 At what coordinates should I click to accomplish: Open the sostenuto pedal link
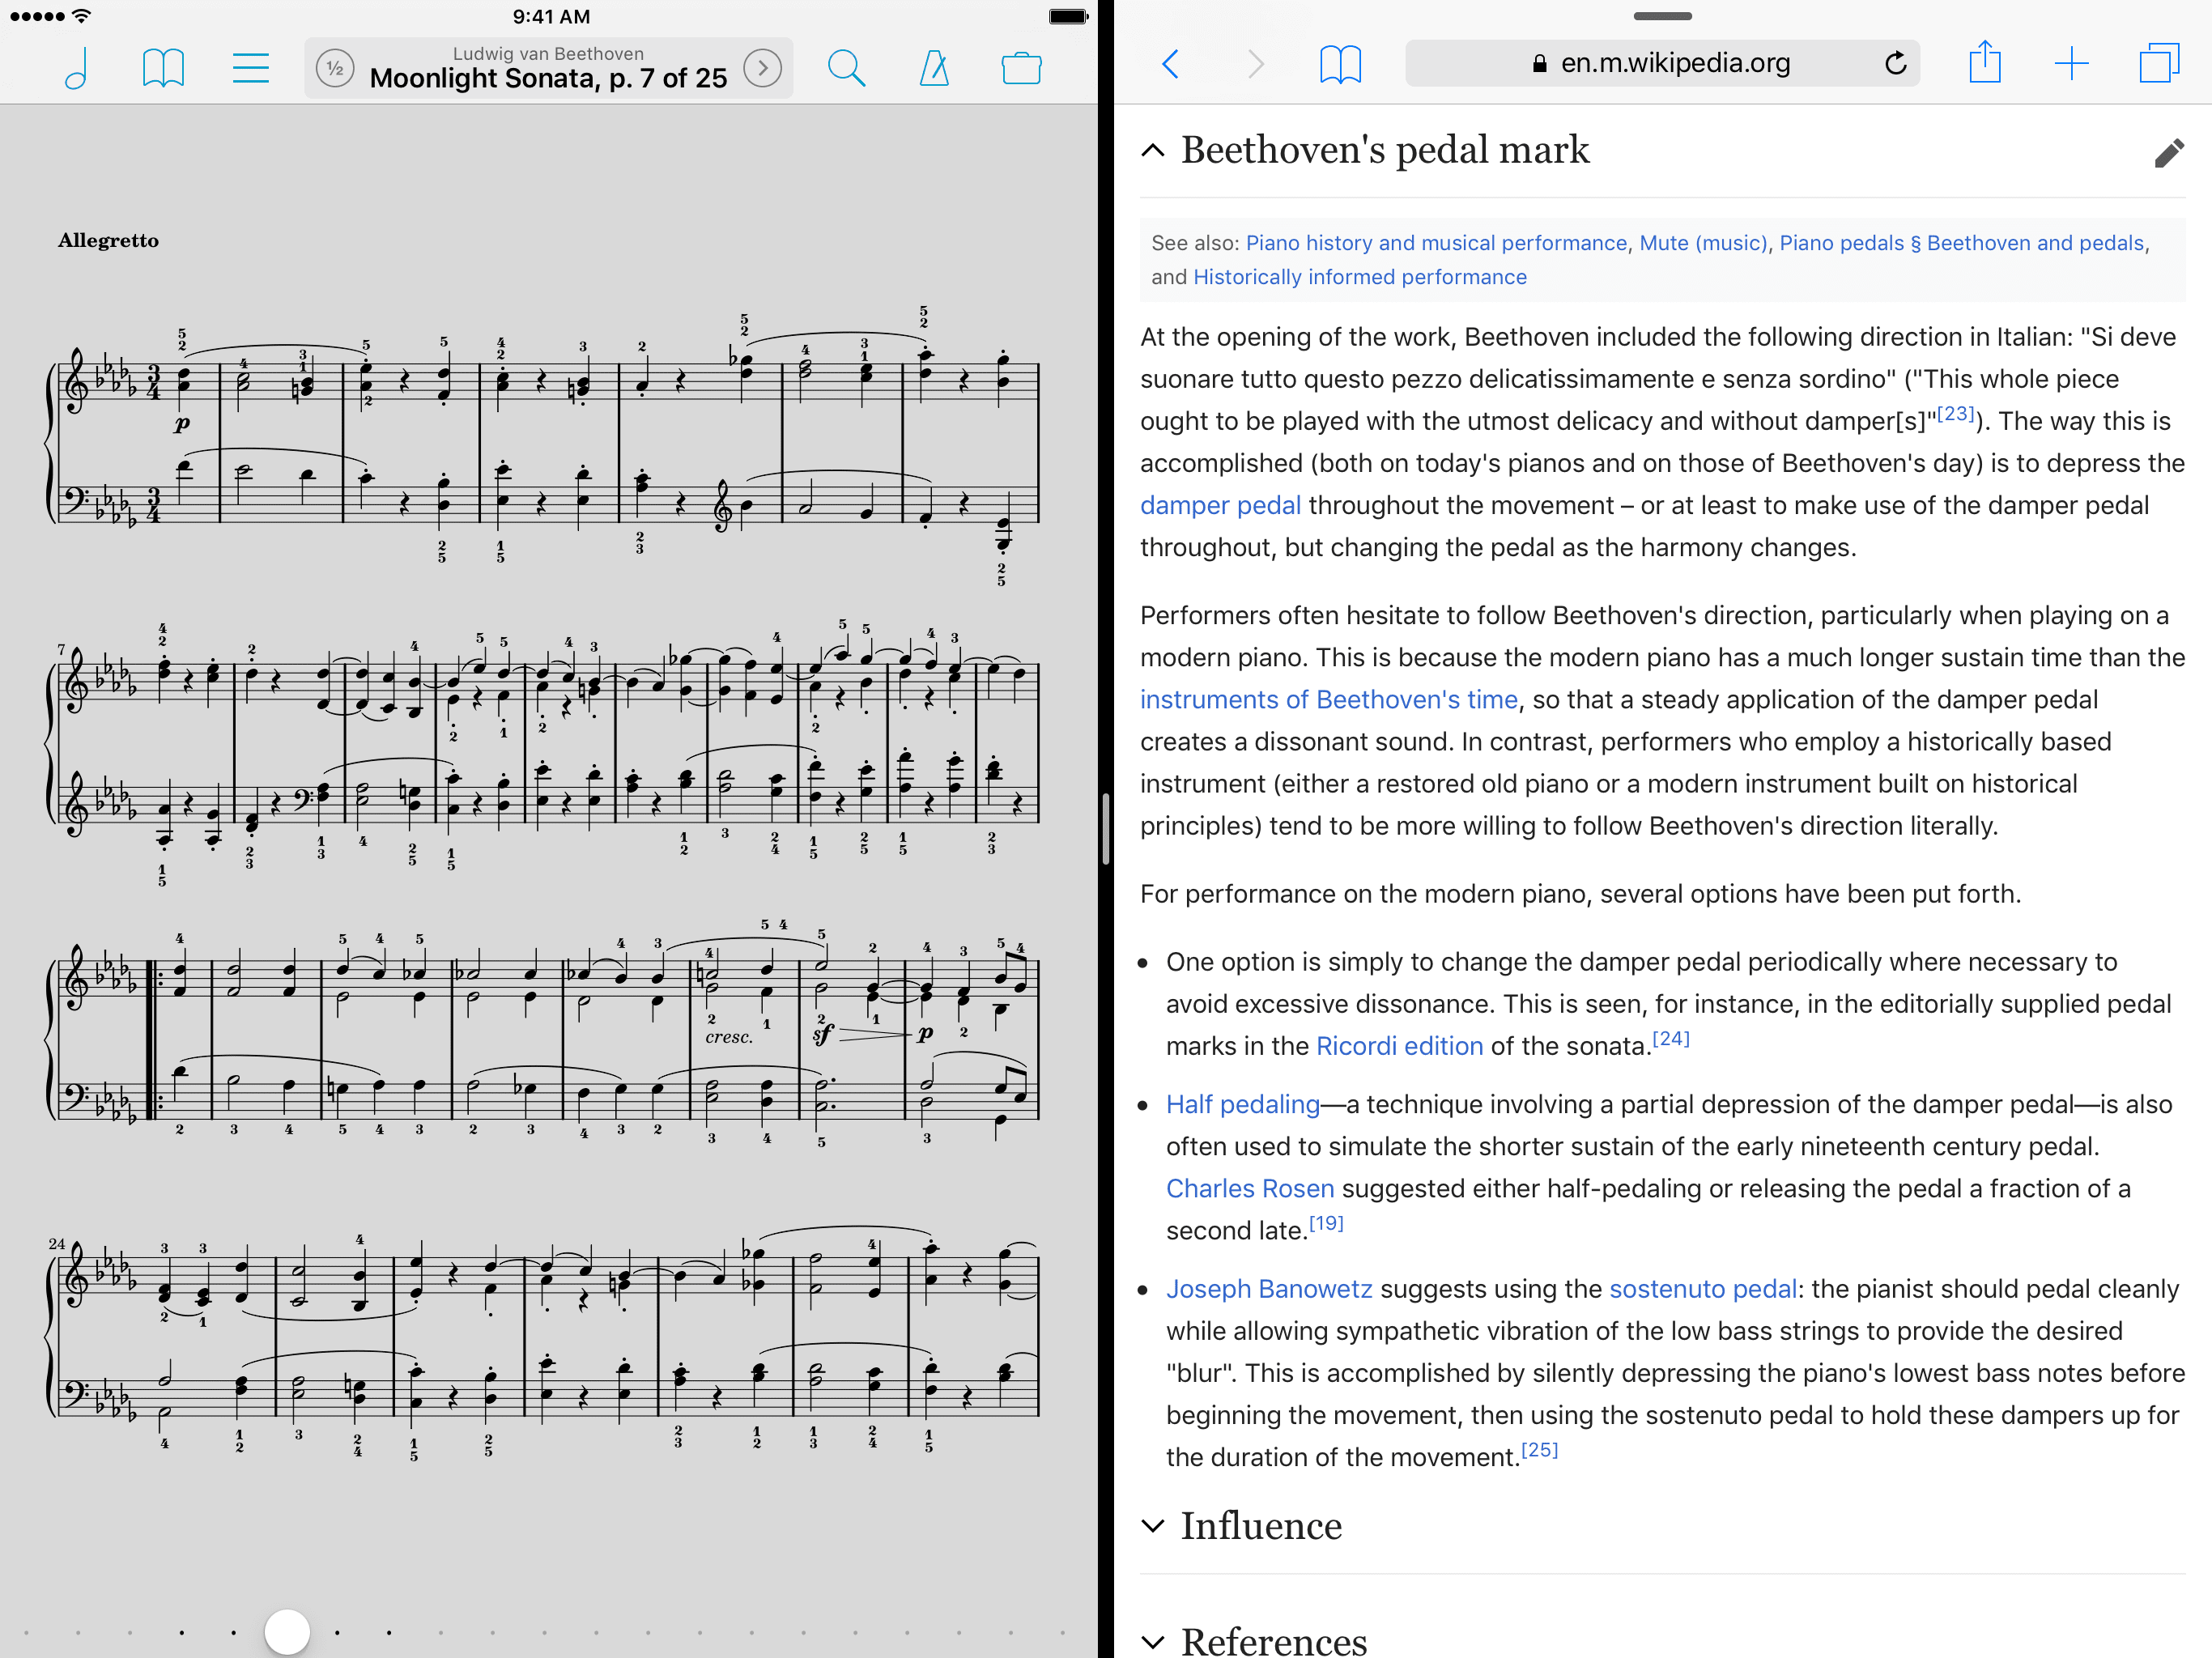(1703, 1288)
